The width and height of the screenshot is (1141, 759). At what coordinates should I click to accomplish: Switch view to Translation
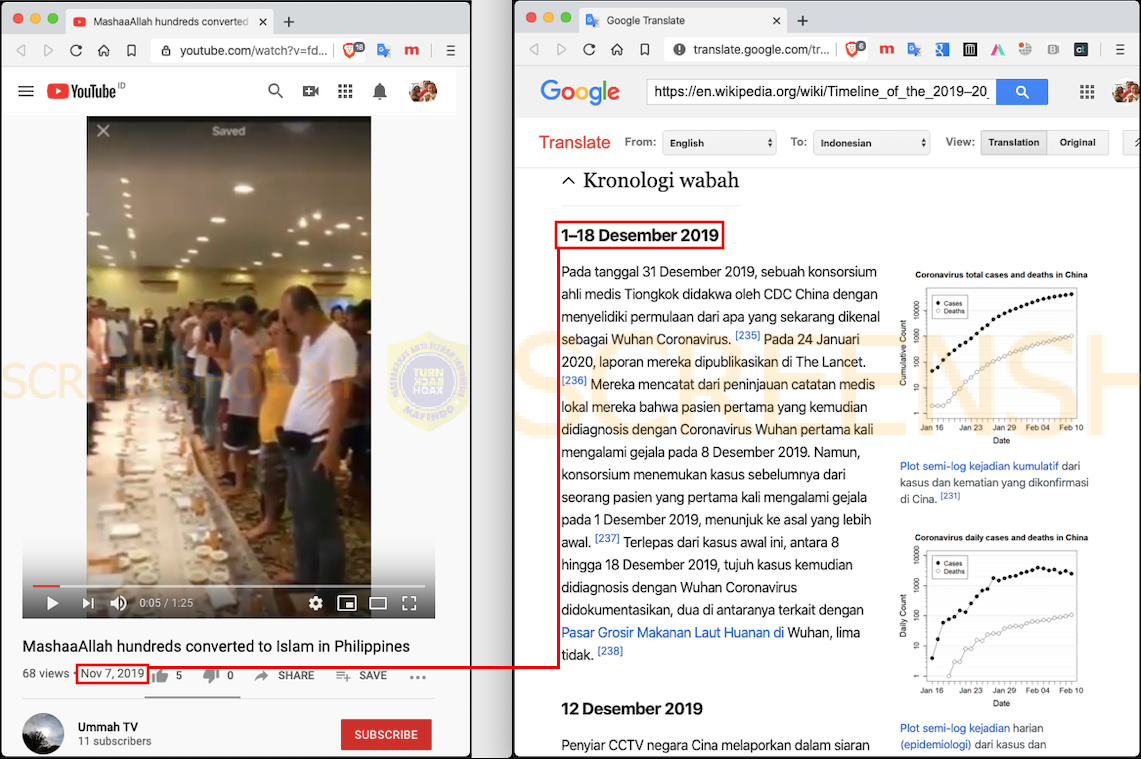[x=1014, y=143]
